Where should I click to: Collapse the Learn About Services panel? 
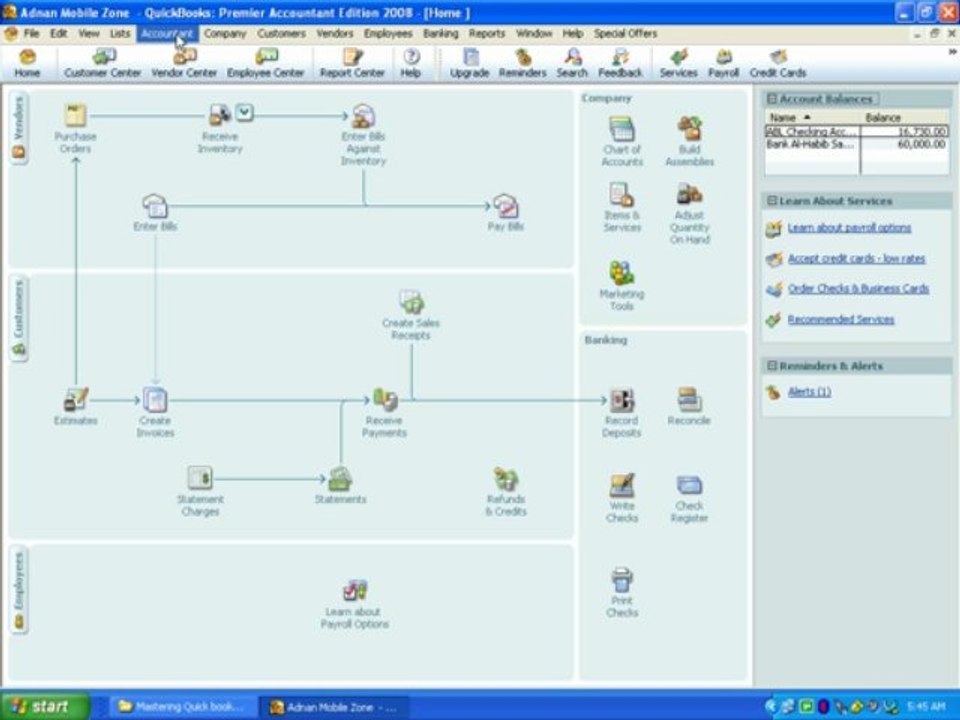pos(772,201)
